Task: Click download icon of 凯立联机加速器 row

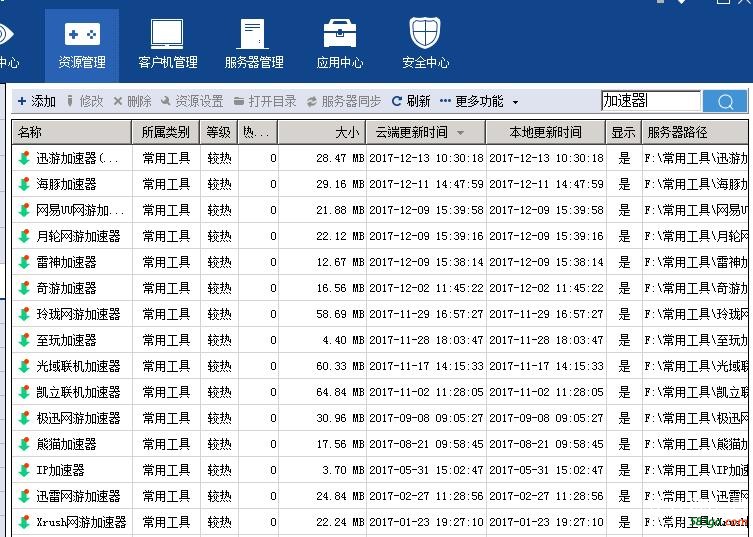Action: click(x=24, y=392)
